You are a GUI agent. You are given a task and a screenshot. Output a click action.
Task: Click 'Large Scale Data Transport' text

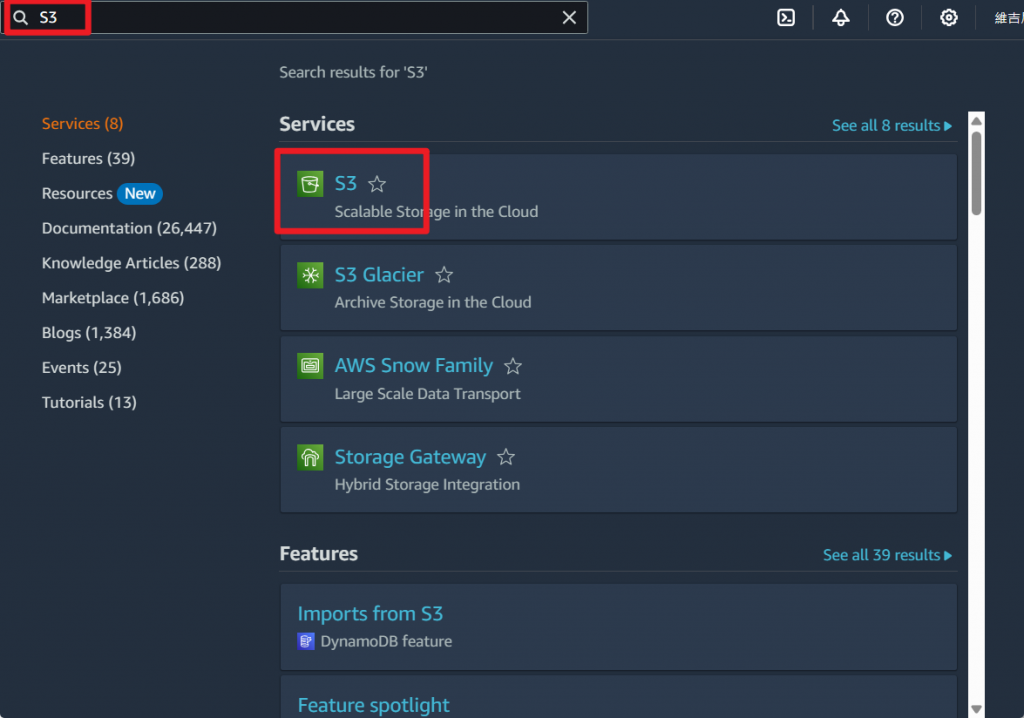pos(428,394)
